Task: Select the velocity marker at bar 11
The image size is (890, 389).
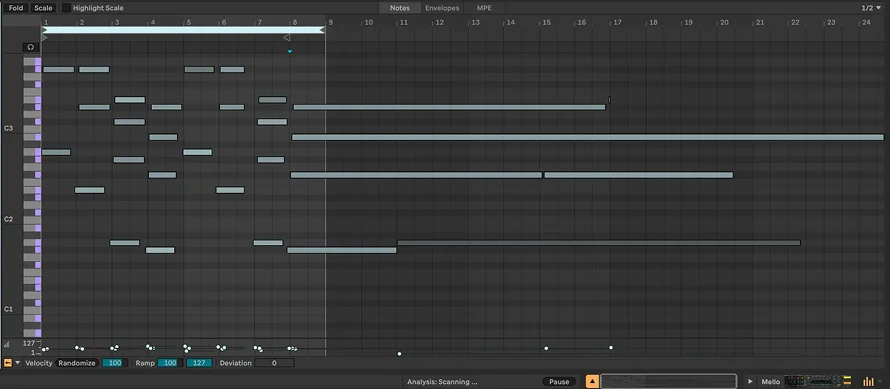Action: pos(399,354)
